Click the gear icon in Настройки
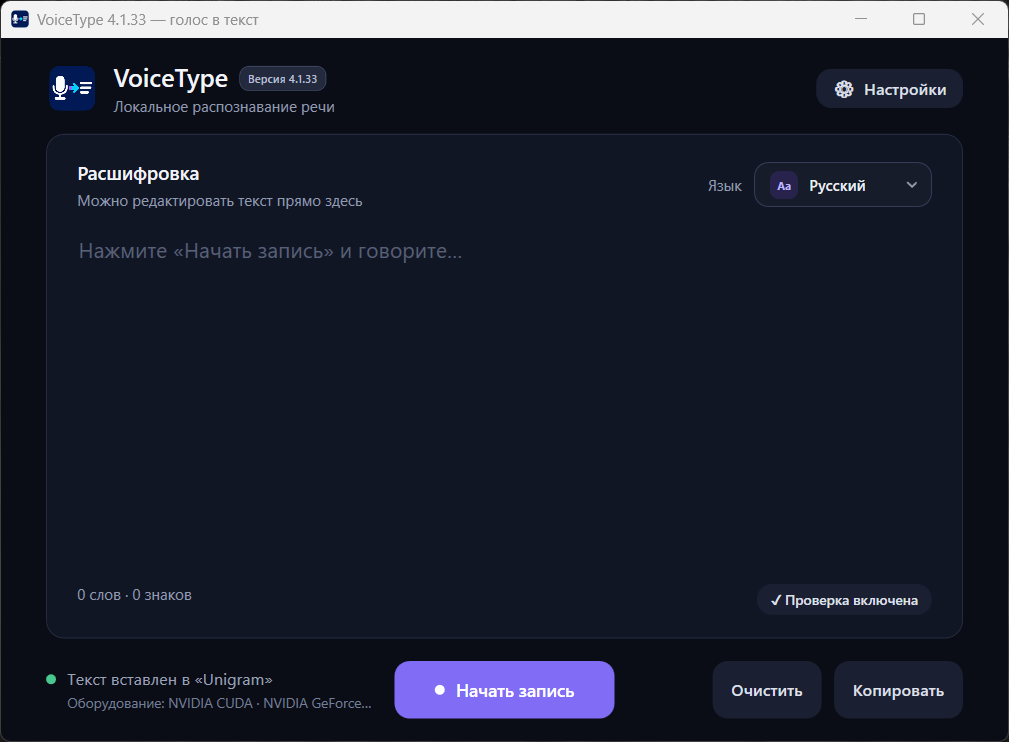Screen dimensions: 1009x742 [x=844, y=89]
